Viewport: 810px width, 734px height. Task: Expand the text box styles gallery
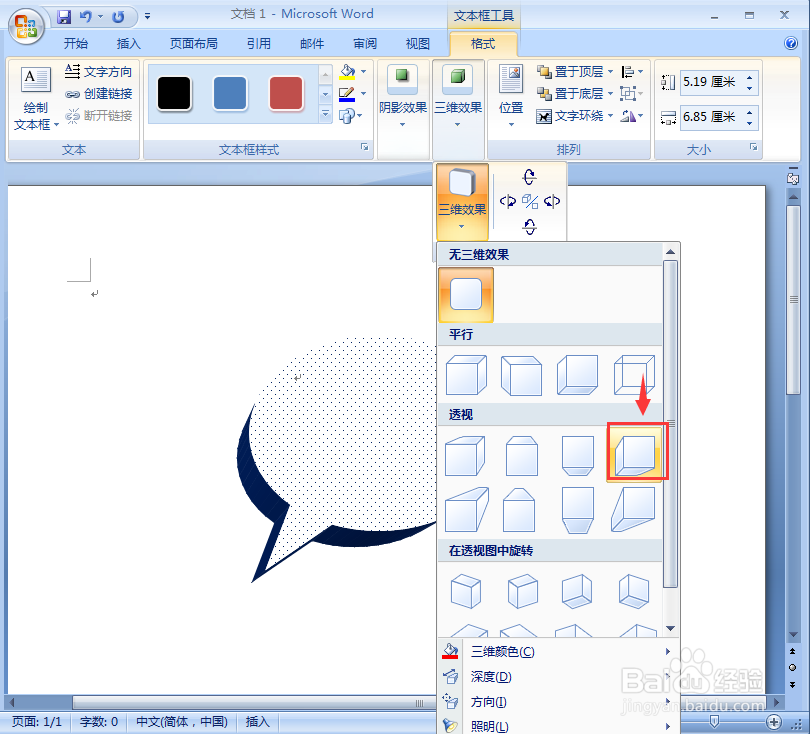[325, 114]
